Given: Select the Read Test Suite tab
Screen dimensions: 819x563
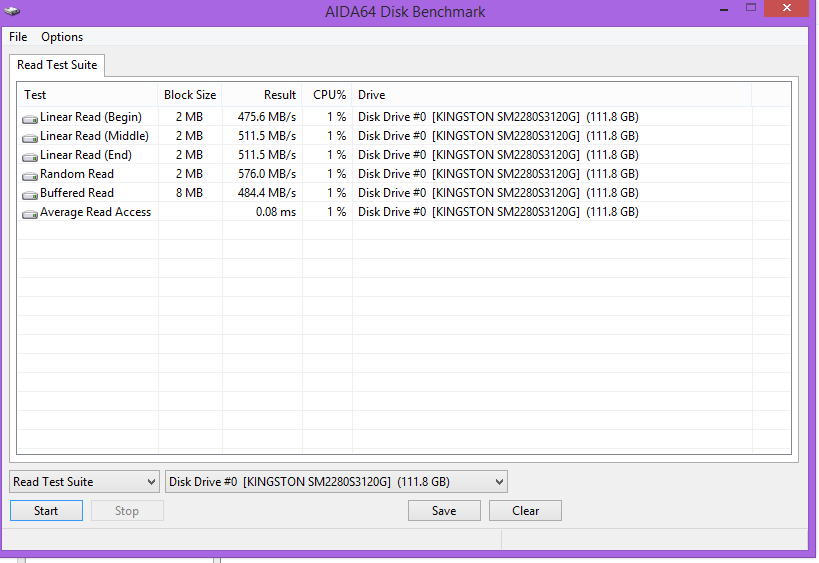Looking at the screenshot, I should pos(57,65).
